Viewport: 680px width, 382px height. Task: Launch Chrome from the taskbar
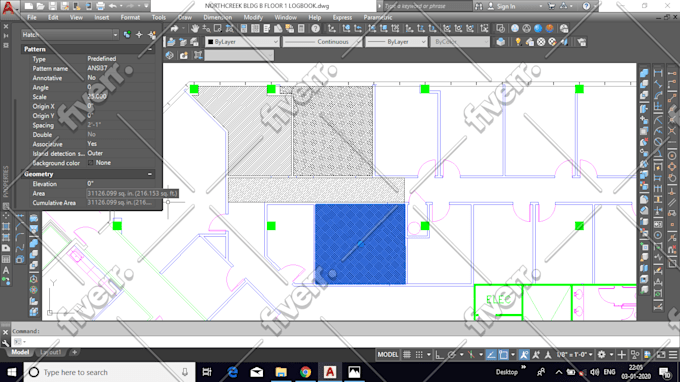click(x=305, y=372)
